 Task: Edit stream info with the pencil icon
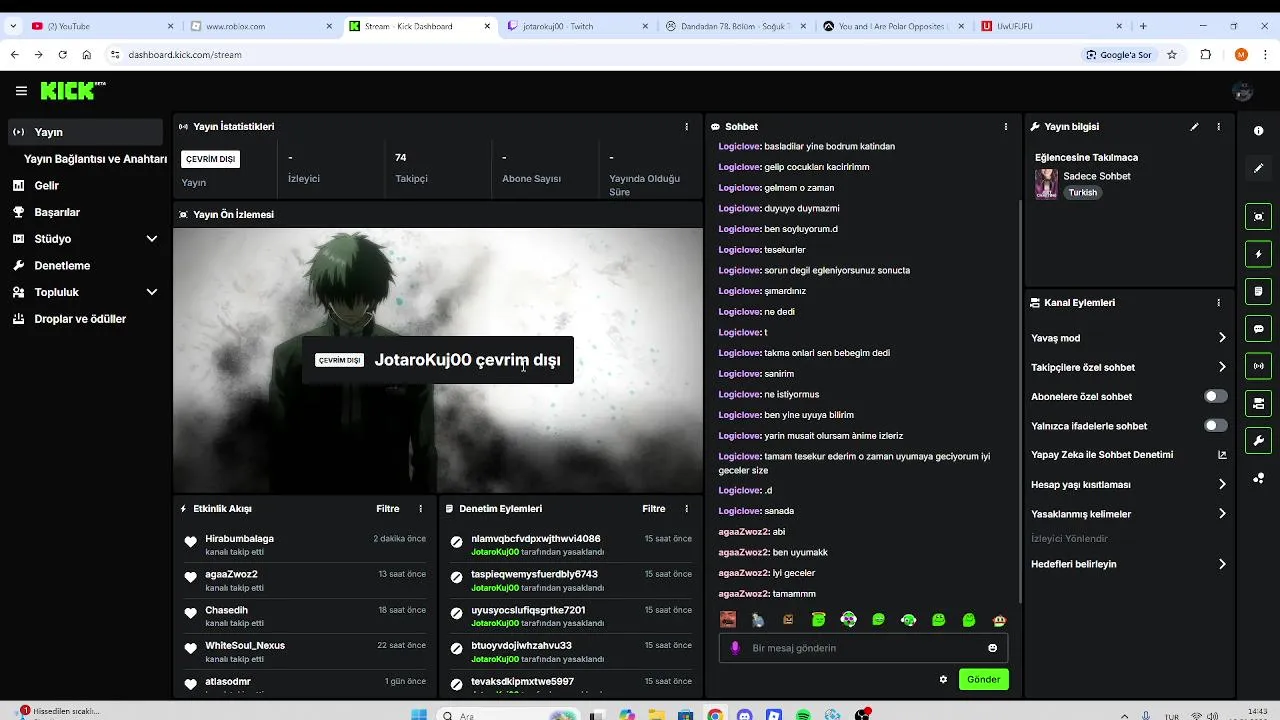(x=1194, y=127)
